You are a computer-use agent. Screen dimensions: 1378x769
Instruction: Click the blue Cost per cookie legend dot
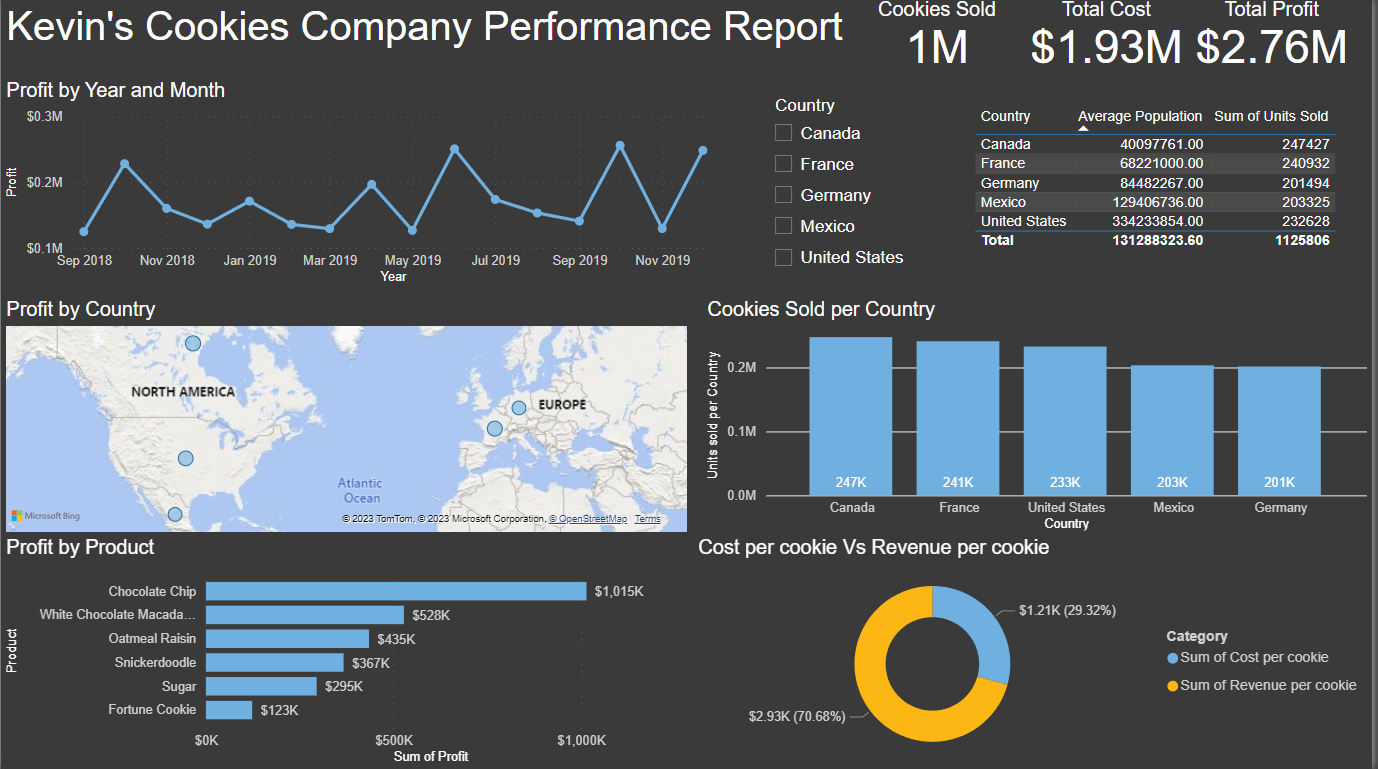click(x=1173, y=658)
